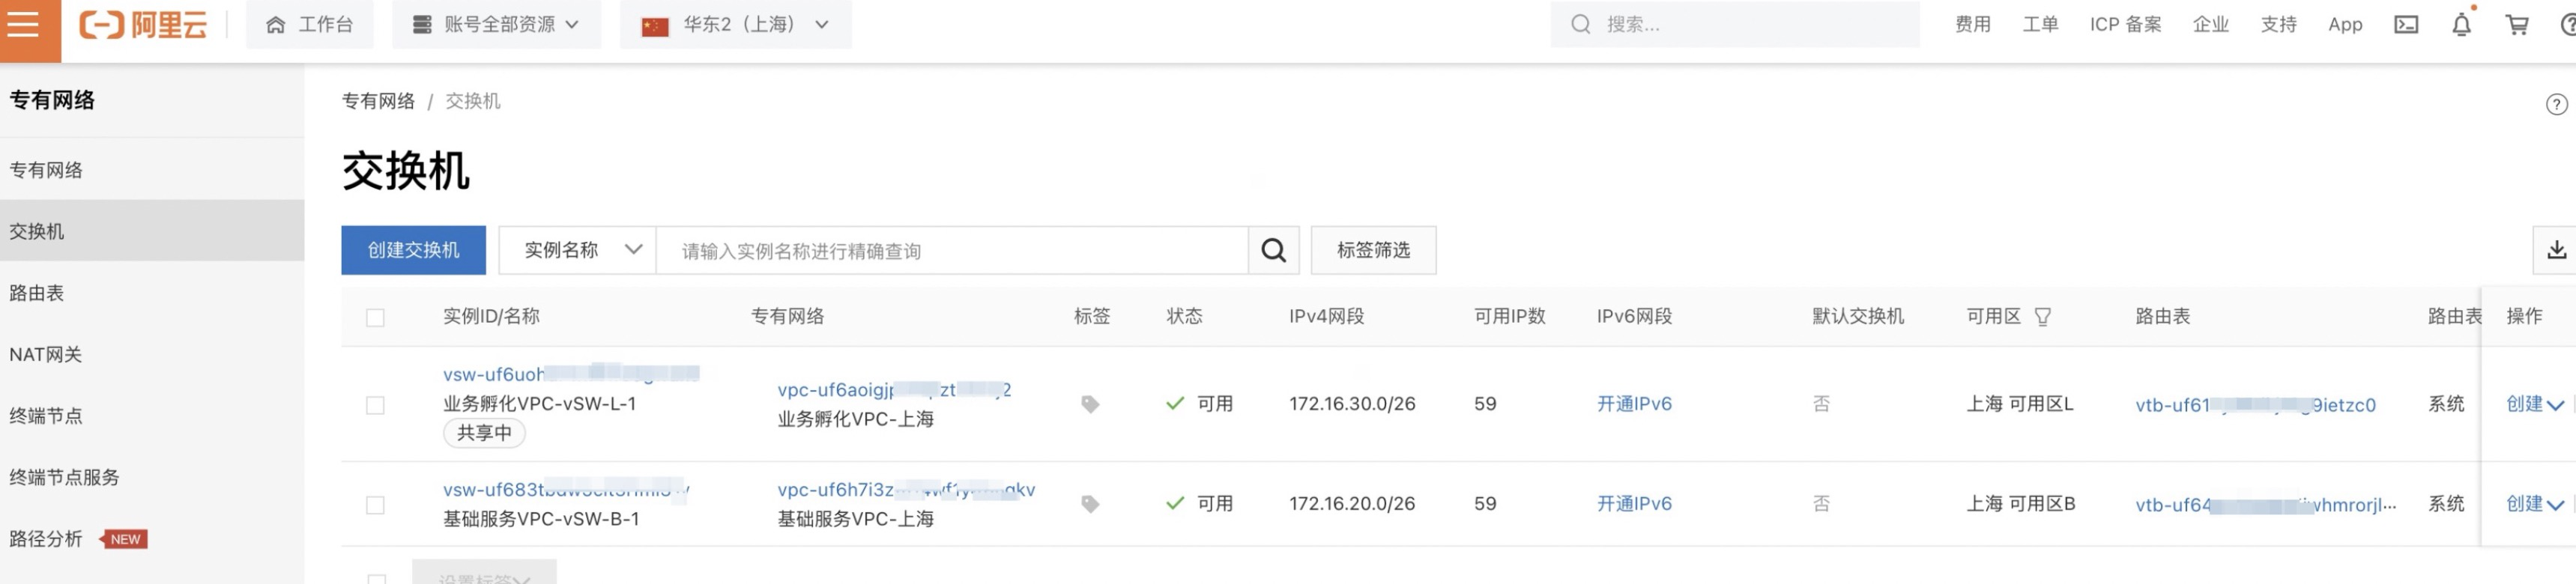
Task: Open the 账号全部资源 dropdown
Action: pyautogui.click(x=497, y=25)
